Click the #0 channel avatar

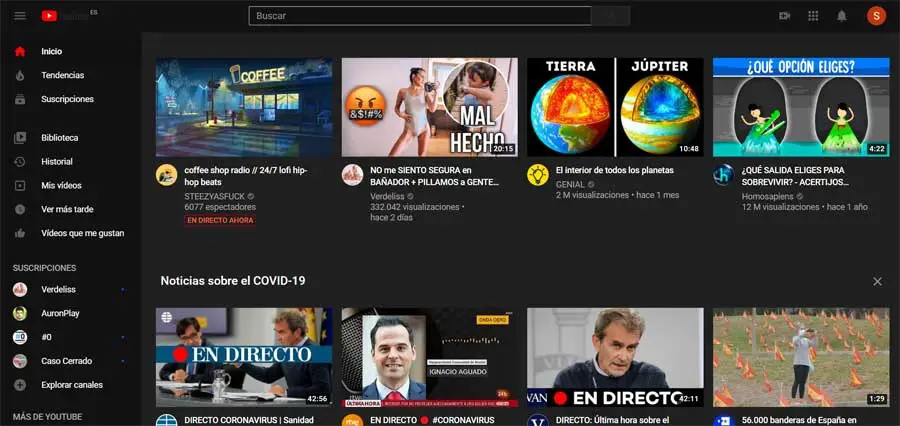click(20, 337)
